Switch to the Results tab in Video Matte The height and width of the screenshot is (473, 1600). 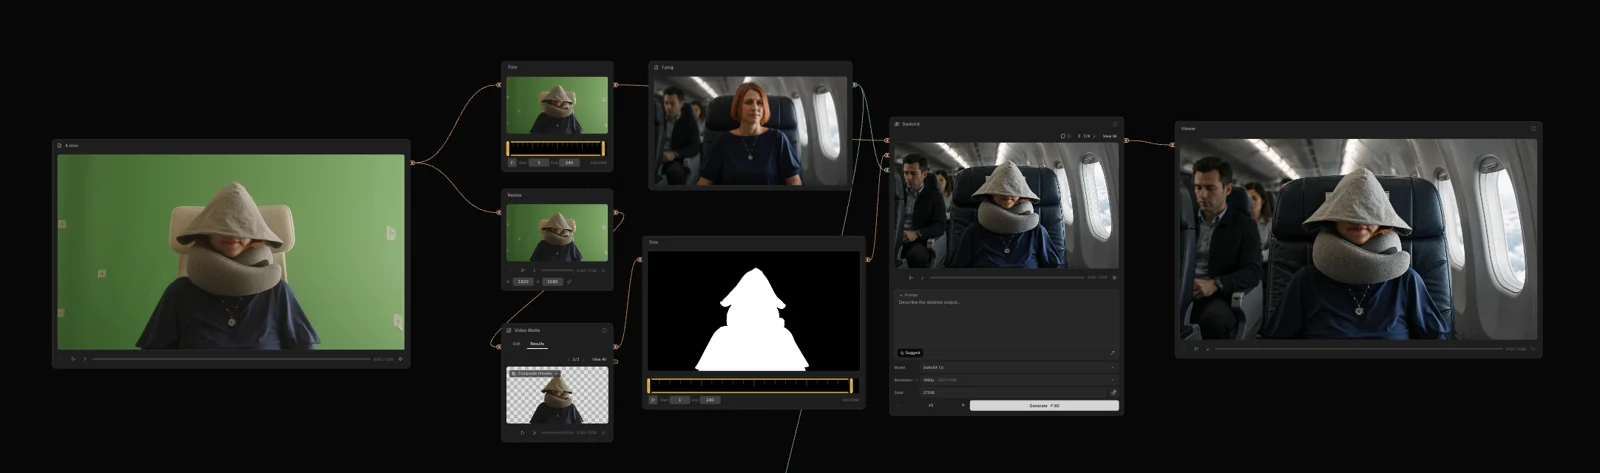537,344
